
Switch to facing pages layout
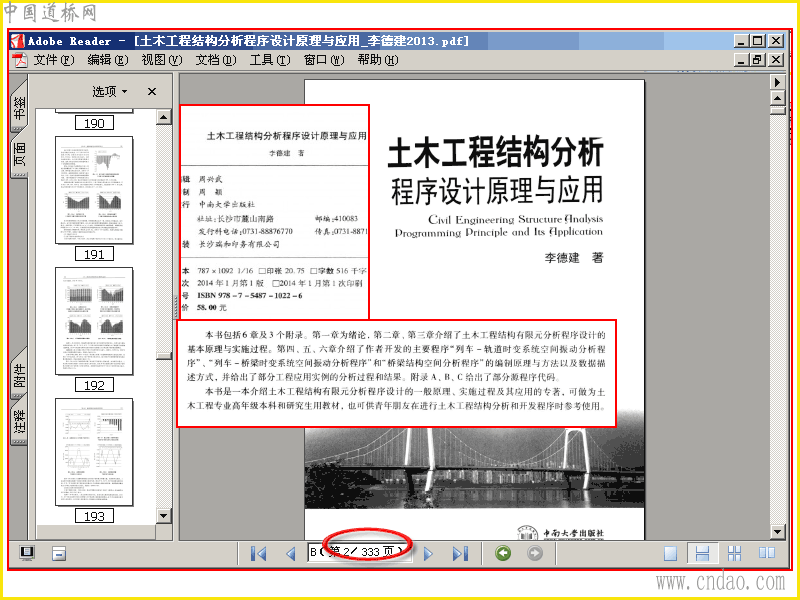pos(767,553)
